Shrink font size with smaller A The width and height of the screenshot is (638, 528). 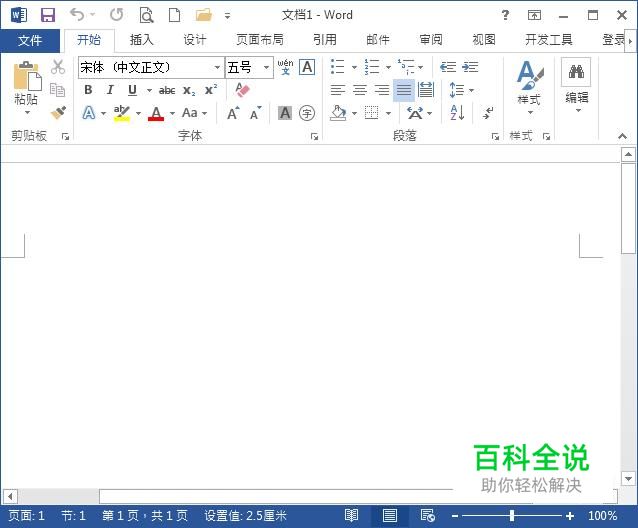point(256,113)
